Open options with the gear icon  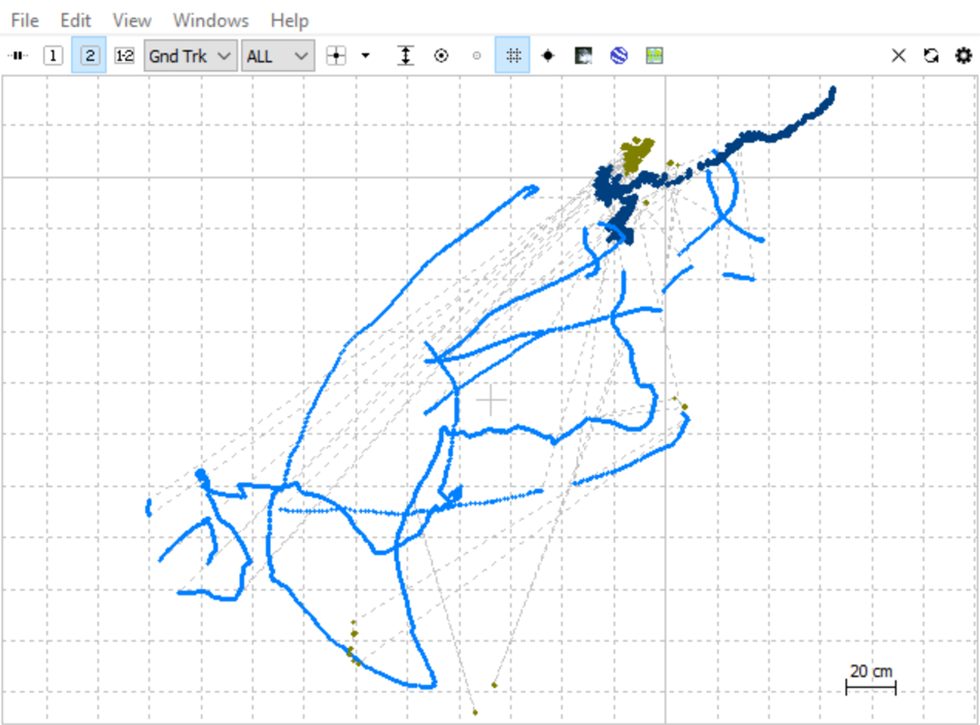tap(964, 56)
